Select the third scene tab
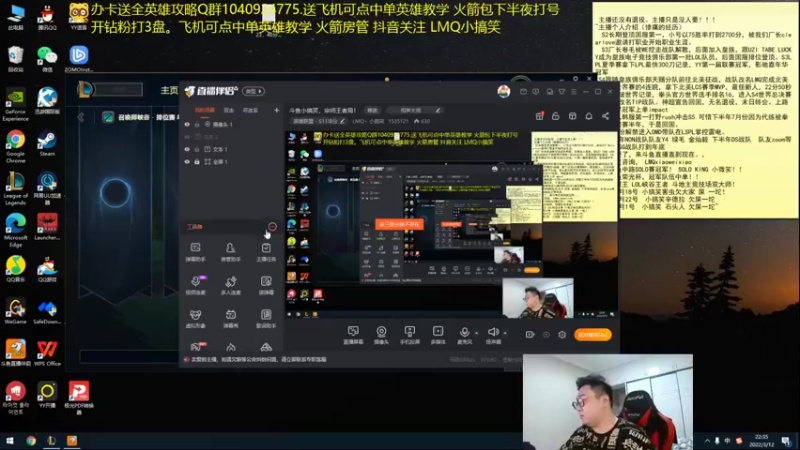Image resolution: width=800 pixels, height=450 pixels. (250, 110)
